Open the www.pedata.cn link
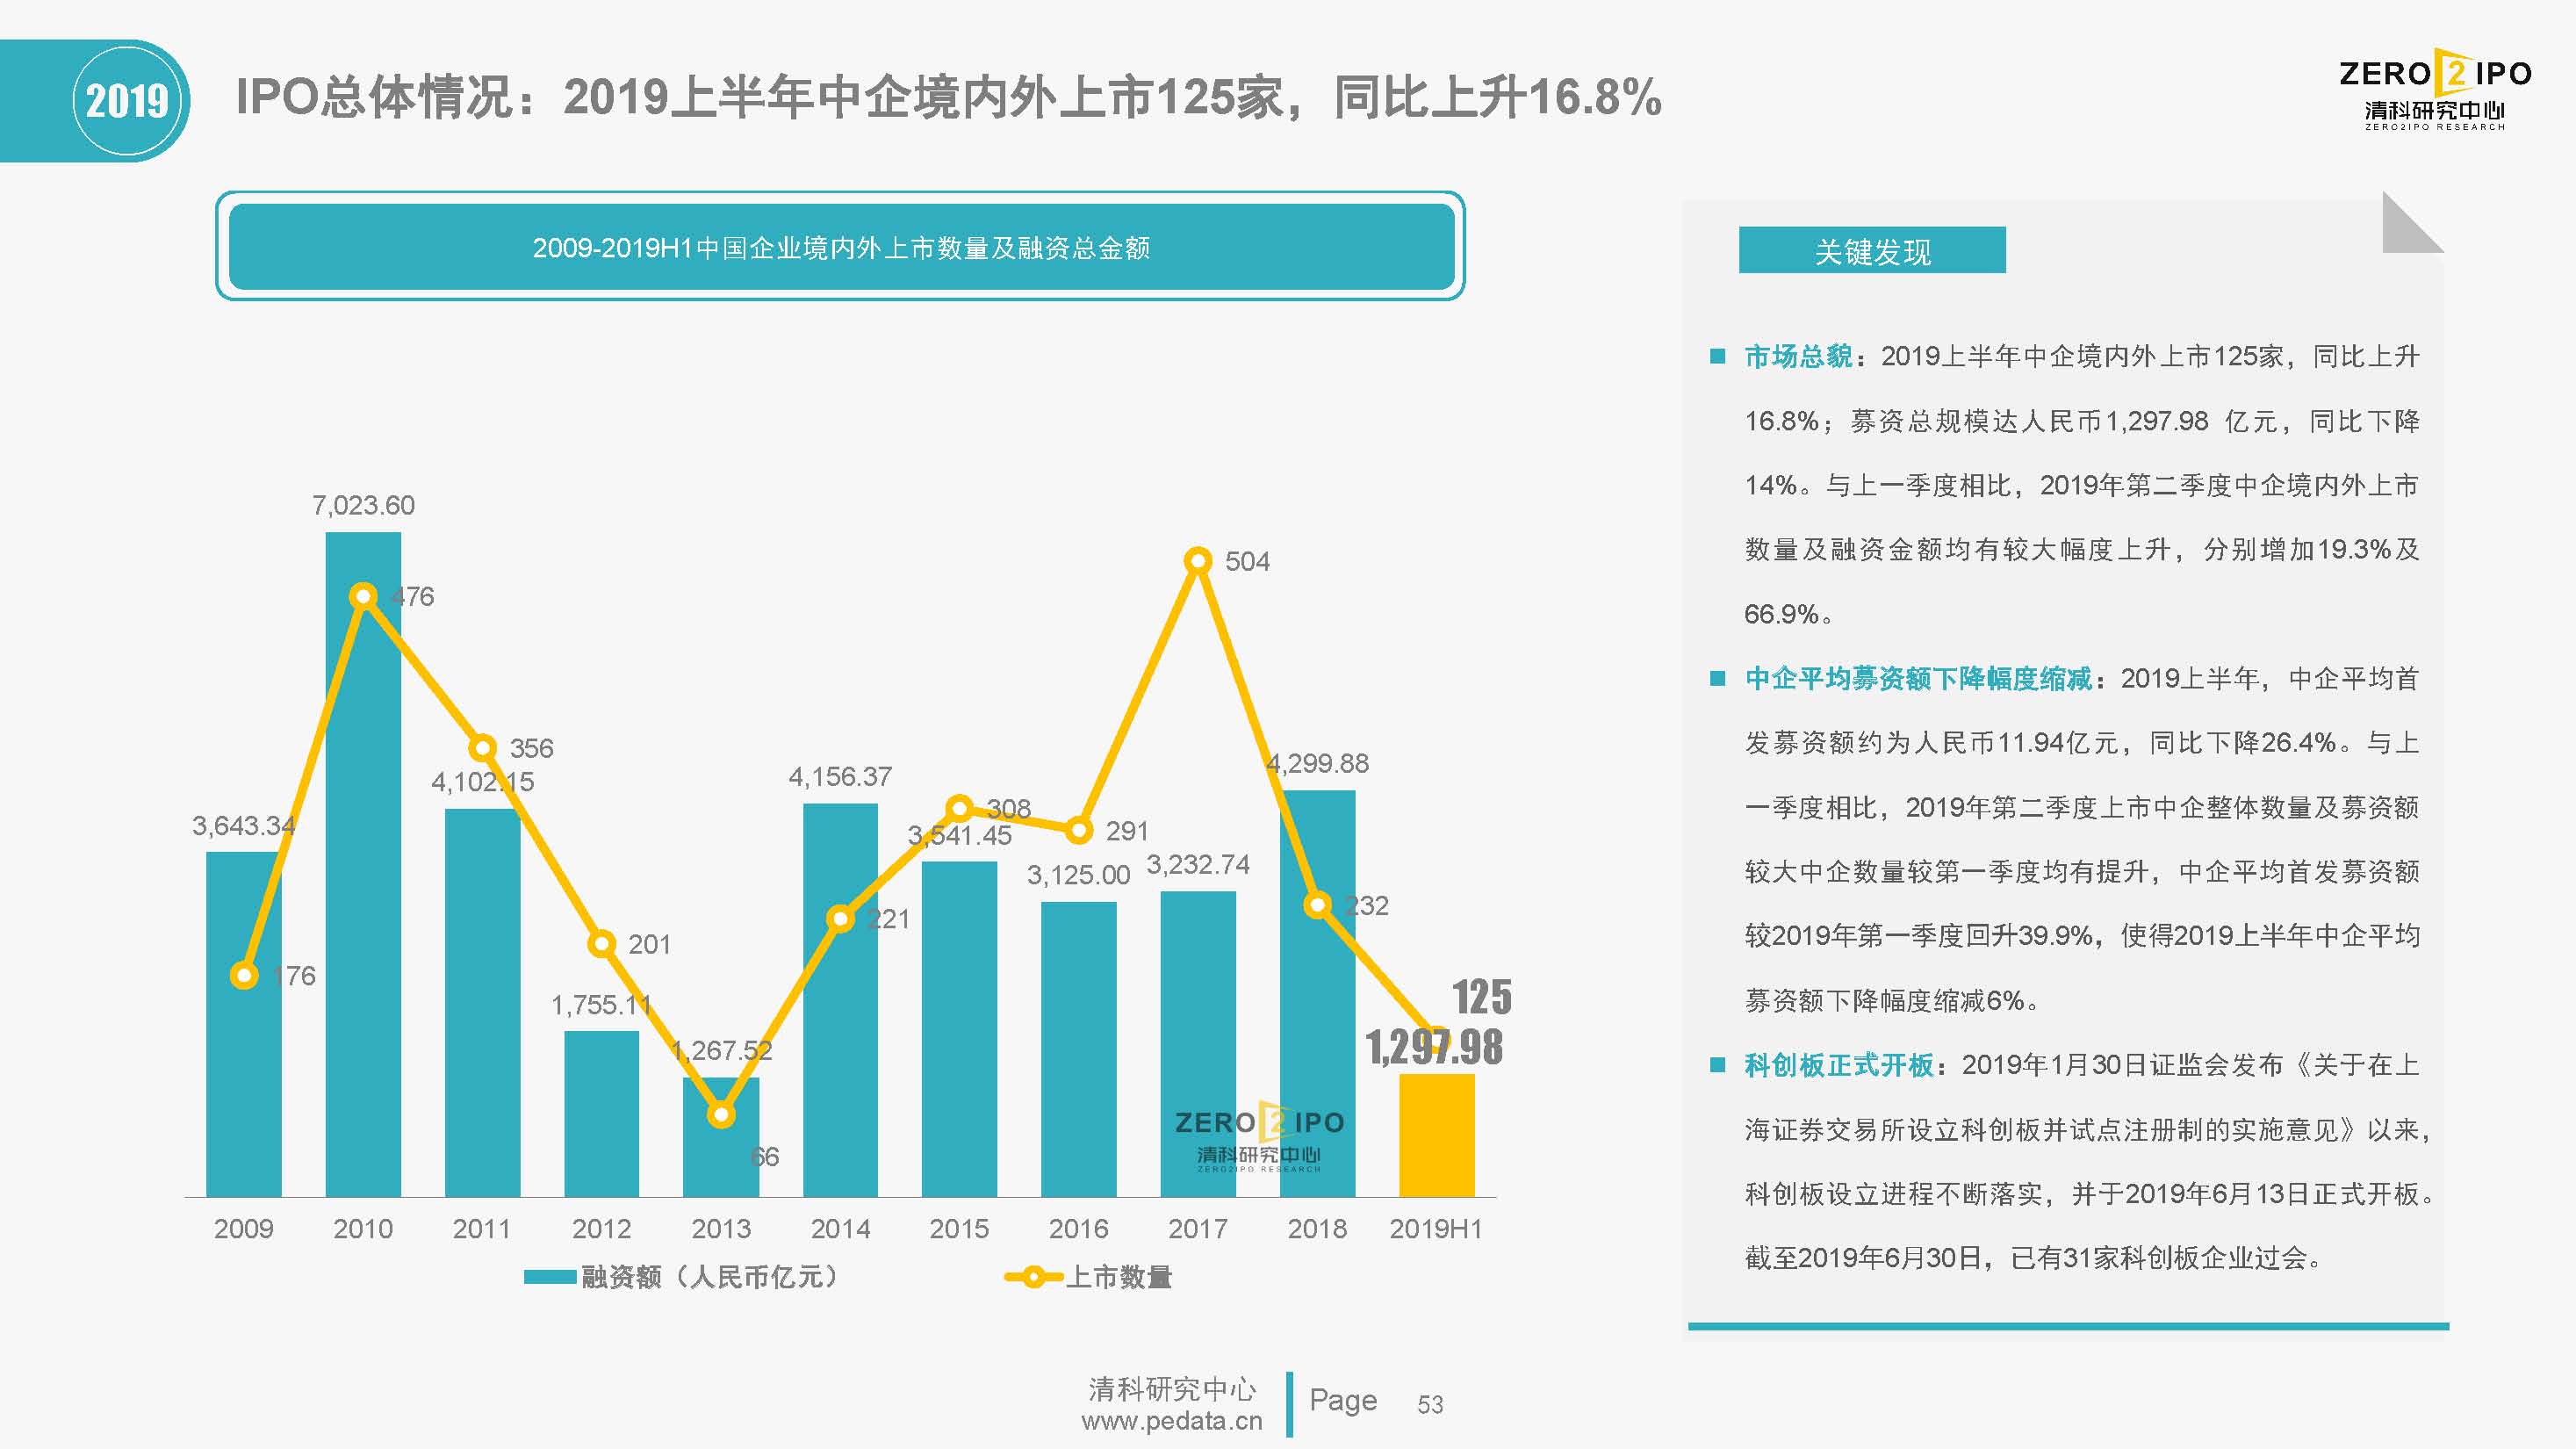 (x=1172, y=1421)
